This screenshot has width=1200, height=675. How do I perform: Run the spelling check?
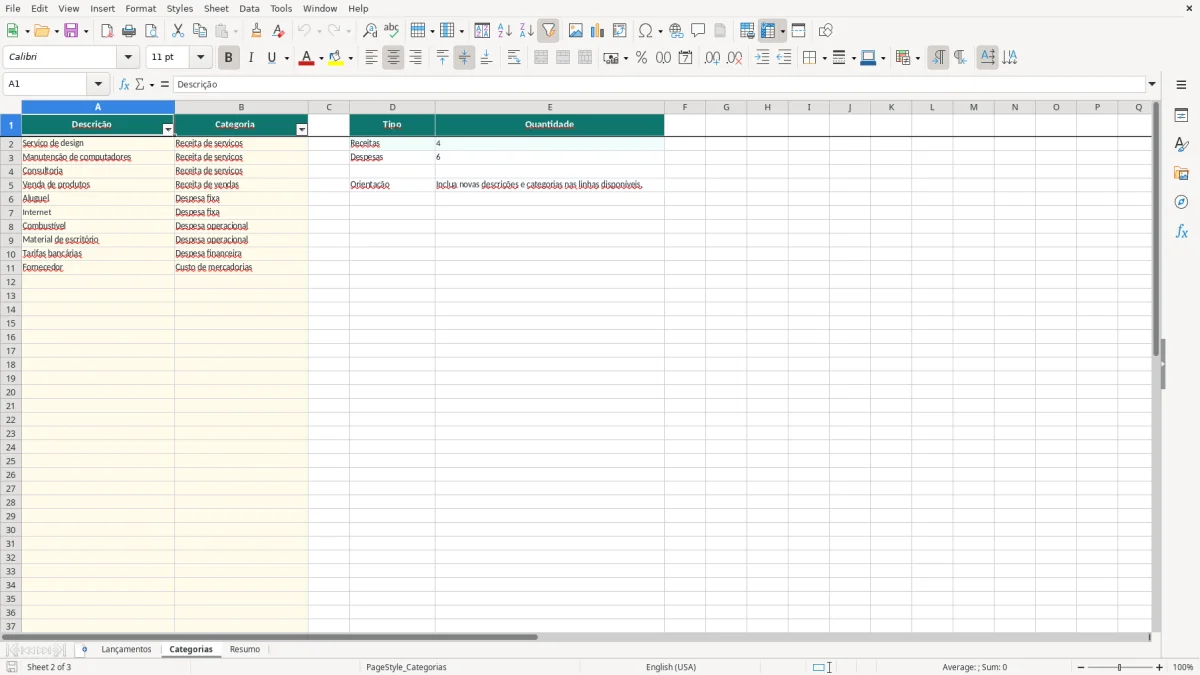(x=392, y=31)
